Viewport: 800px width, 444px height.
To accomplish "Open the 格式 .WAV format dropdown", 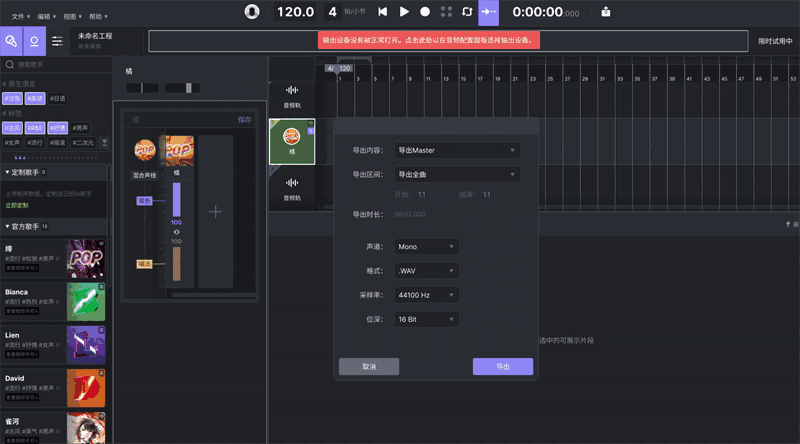I will 425,270.
